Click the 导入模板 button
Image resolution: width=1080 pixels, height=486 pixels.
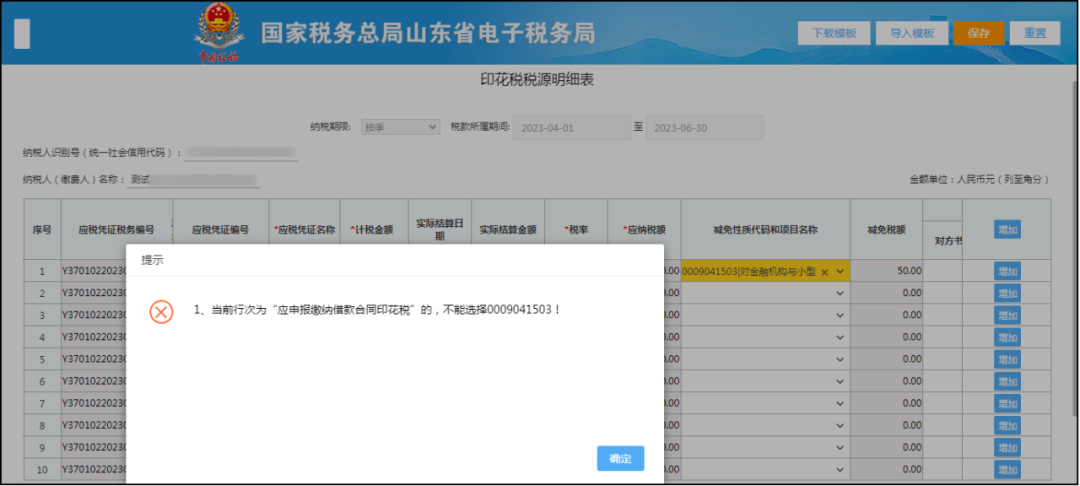(912, 33)
